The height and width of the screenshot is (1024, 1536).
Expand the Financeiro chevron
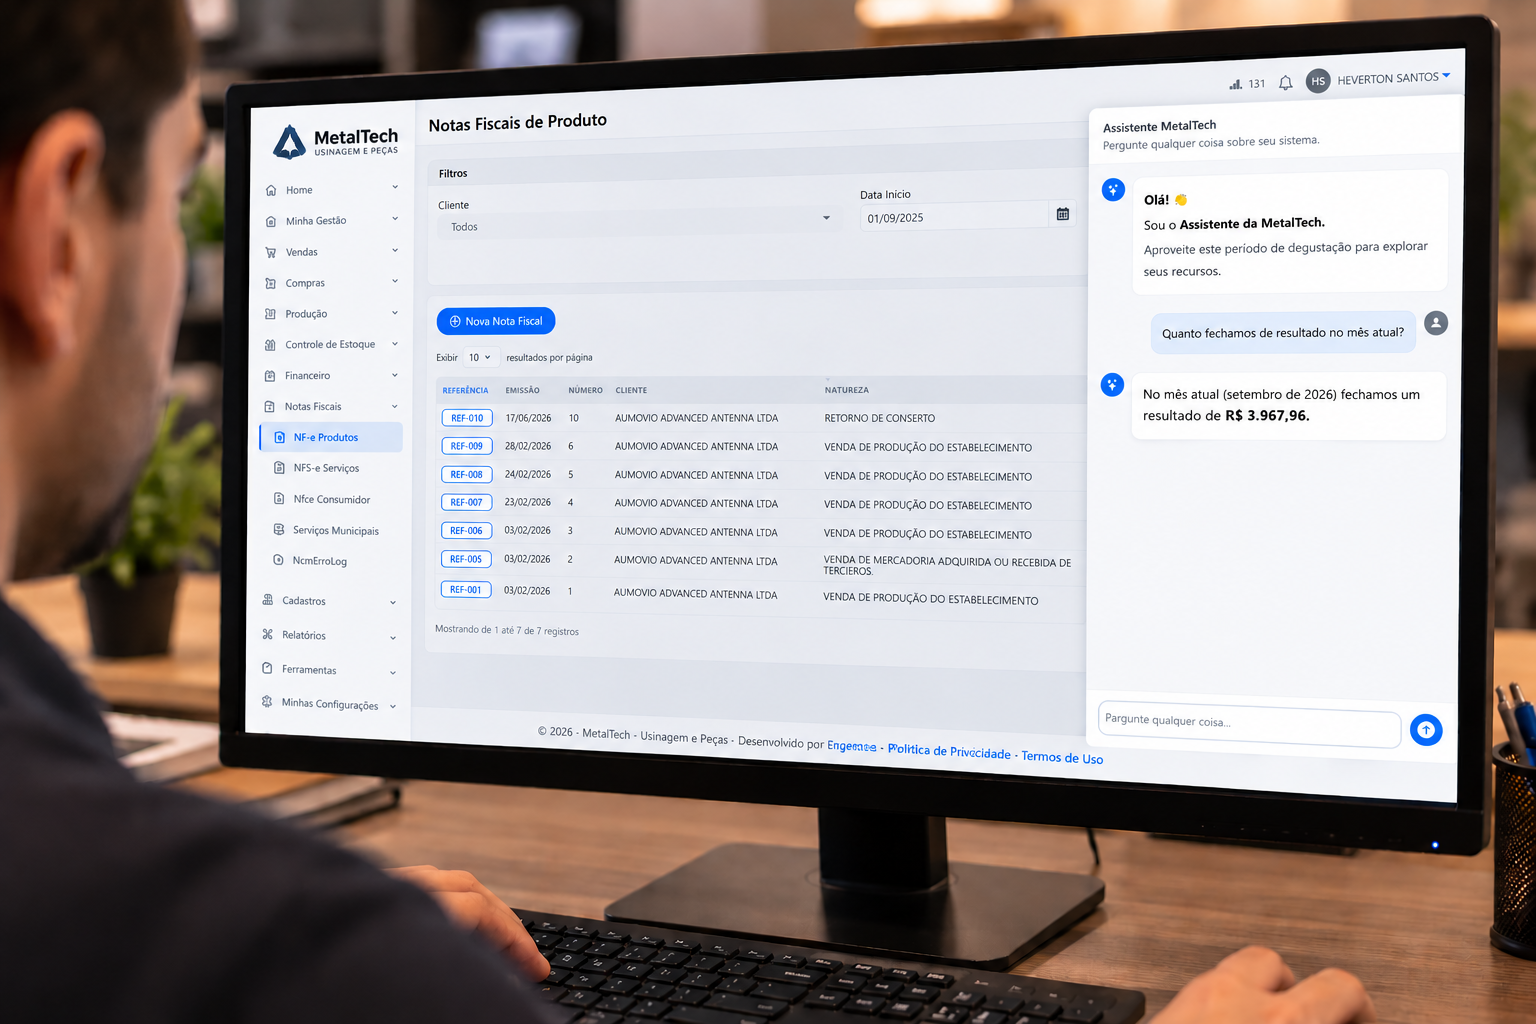point(395,375)
